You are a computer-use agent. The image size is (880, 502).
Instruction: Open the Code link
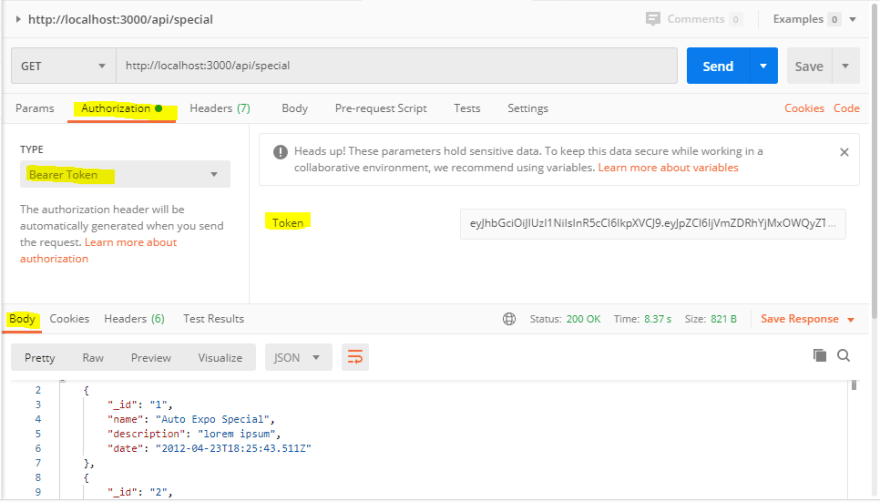coord(846,108)
